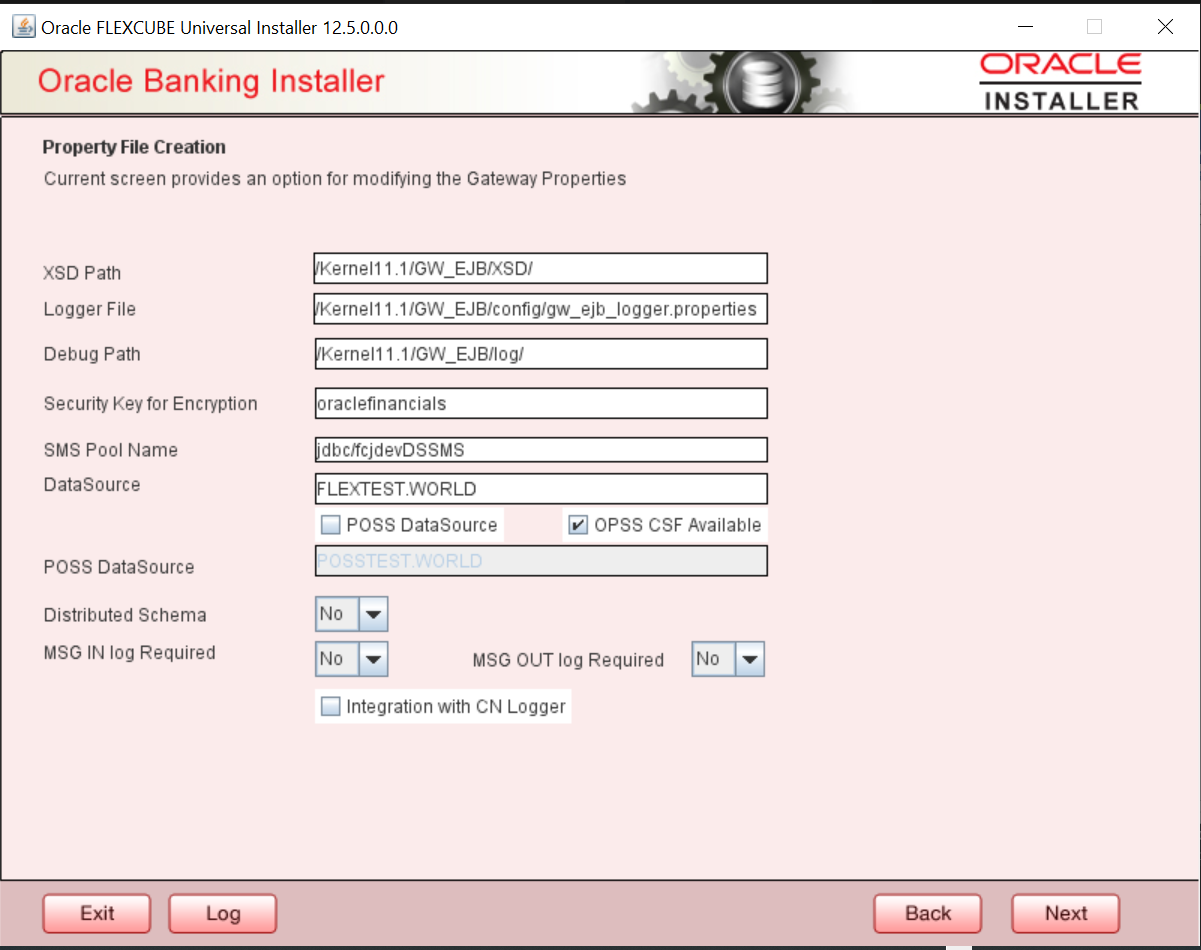Image resolution: width=1201 pixels, height=950 pixels.
Task: Tick Integration with CN Logger checkbox
Action: tap(330, 707)
